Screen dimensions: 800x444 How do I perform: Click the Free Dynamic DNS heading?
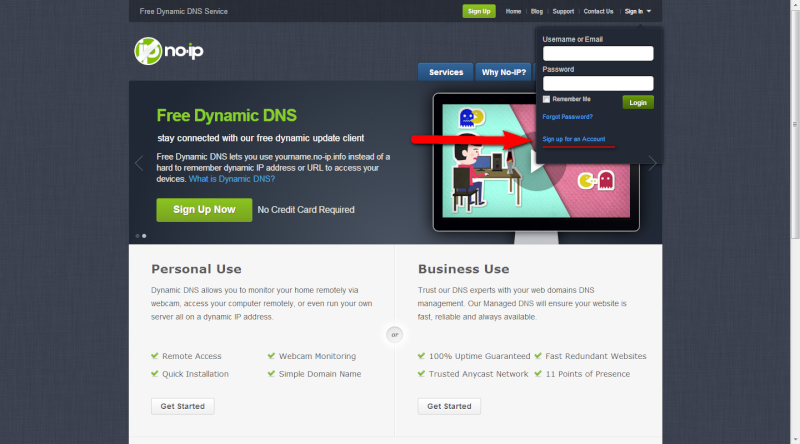tap(227, 115)
